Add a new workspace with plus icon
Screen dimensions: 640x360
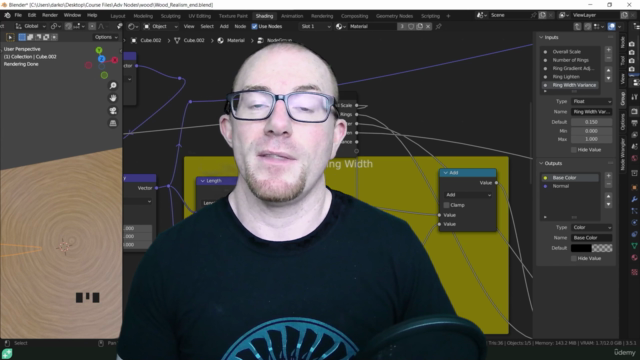pos(448,16)
